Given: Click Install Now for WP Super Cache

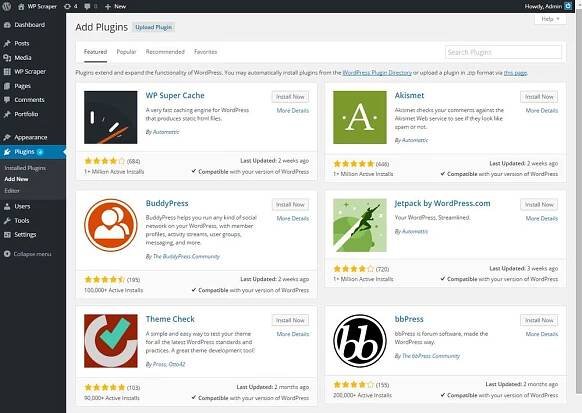Looking at the screenshot, I should 290,97.
